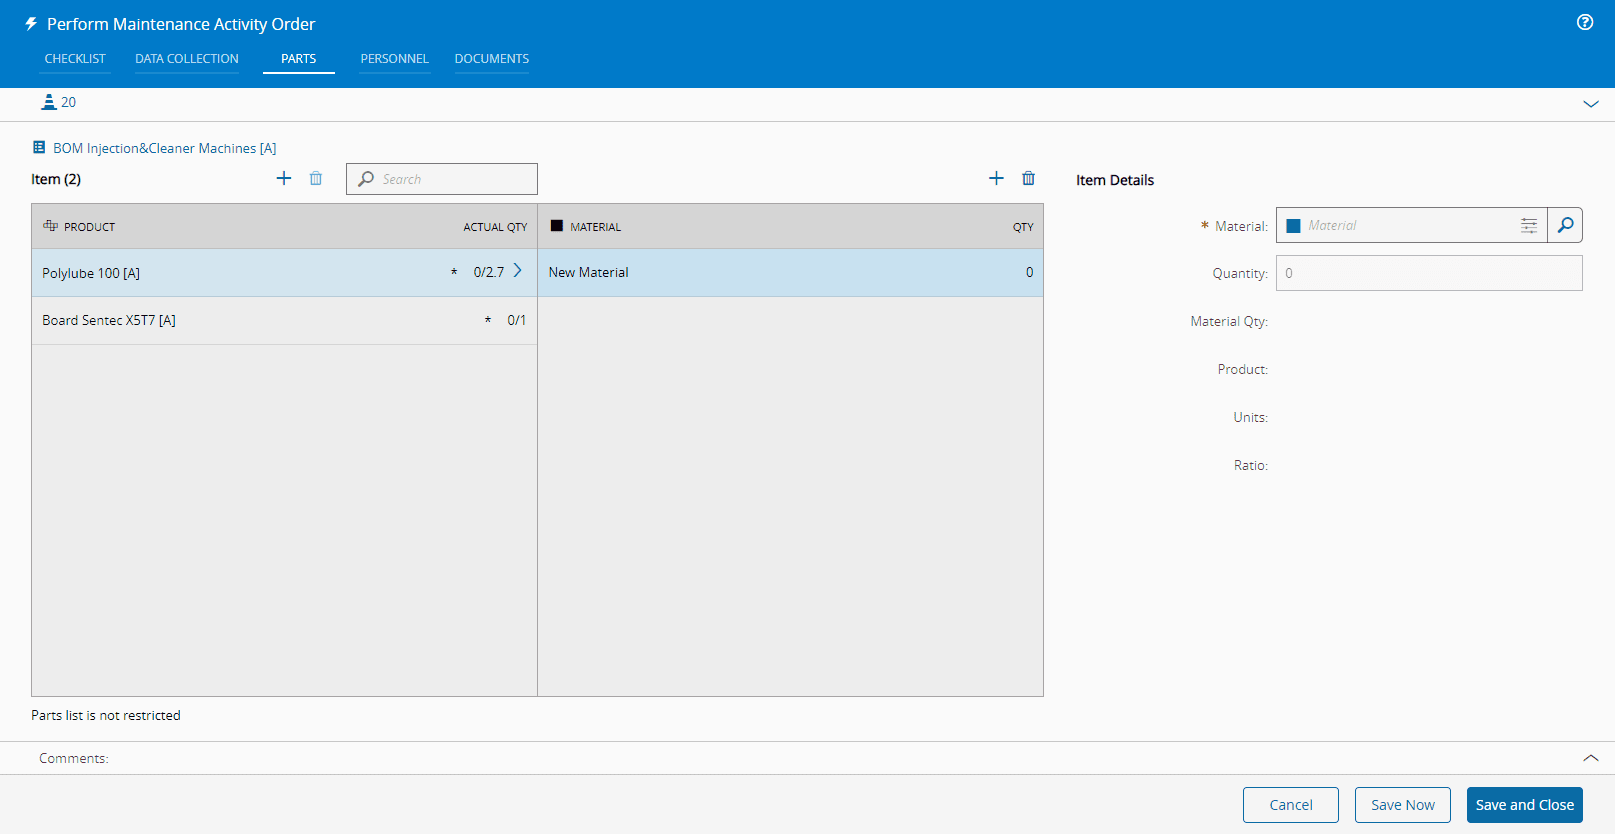Go to the Personnel tab
The height and width of the screenshot is (834, 1615).
(x=394, y=59)
